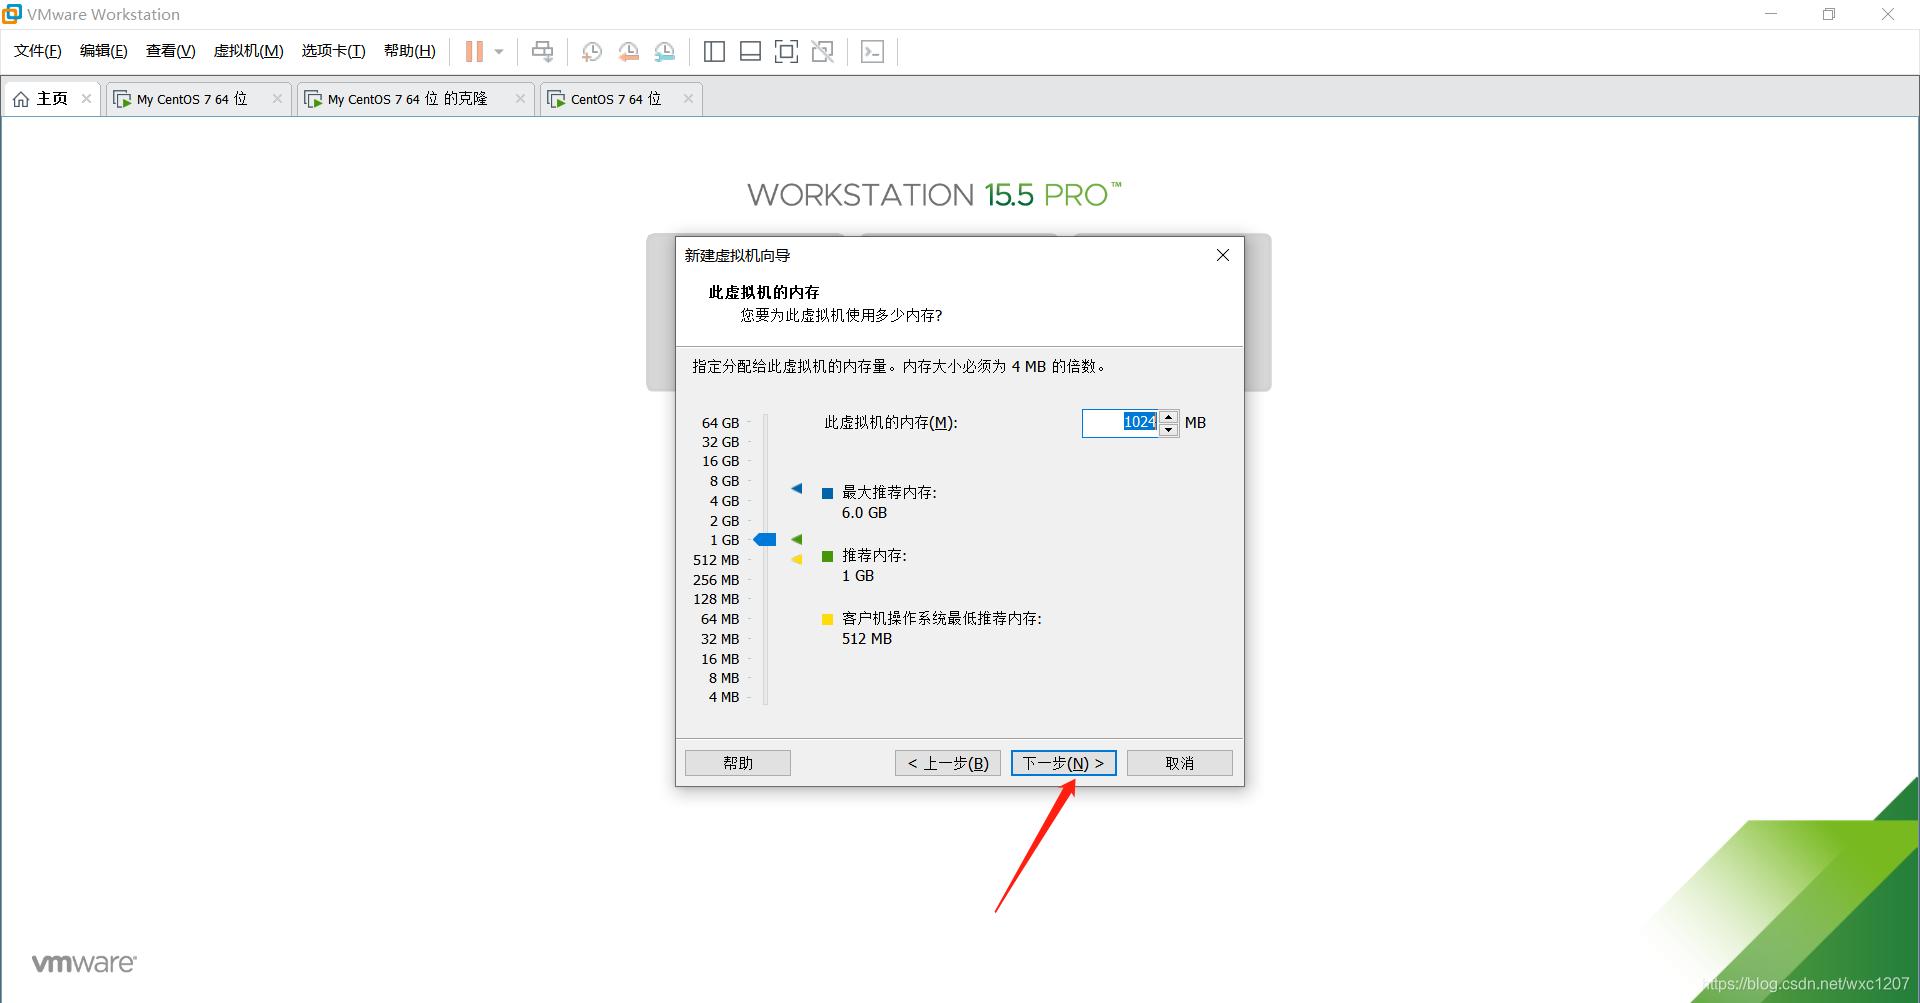Viewport: 1920px width, 1003px height.
Task: Toggle the library sidebar view icon
Action: (714, 52)
